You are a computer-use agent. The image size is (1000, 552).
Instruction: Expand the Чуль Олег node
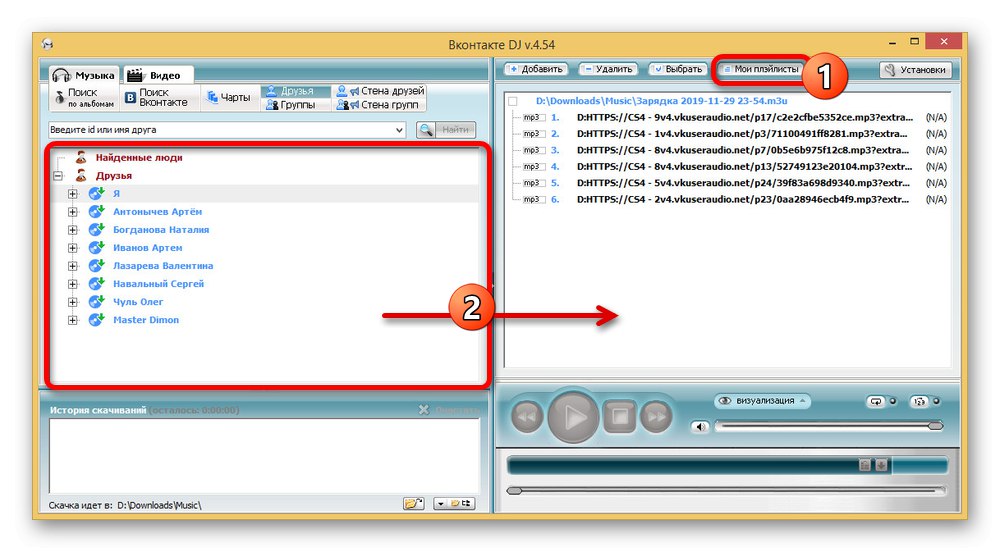pos(72,301)
